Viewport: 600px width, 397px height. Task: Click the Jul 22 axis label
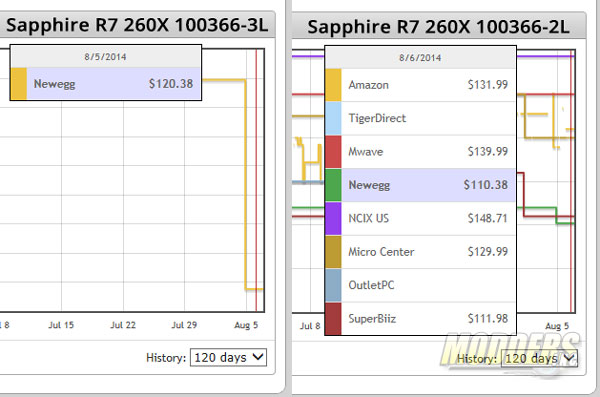click(123, 325)
